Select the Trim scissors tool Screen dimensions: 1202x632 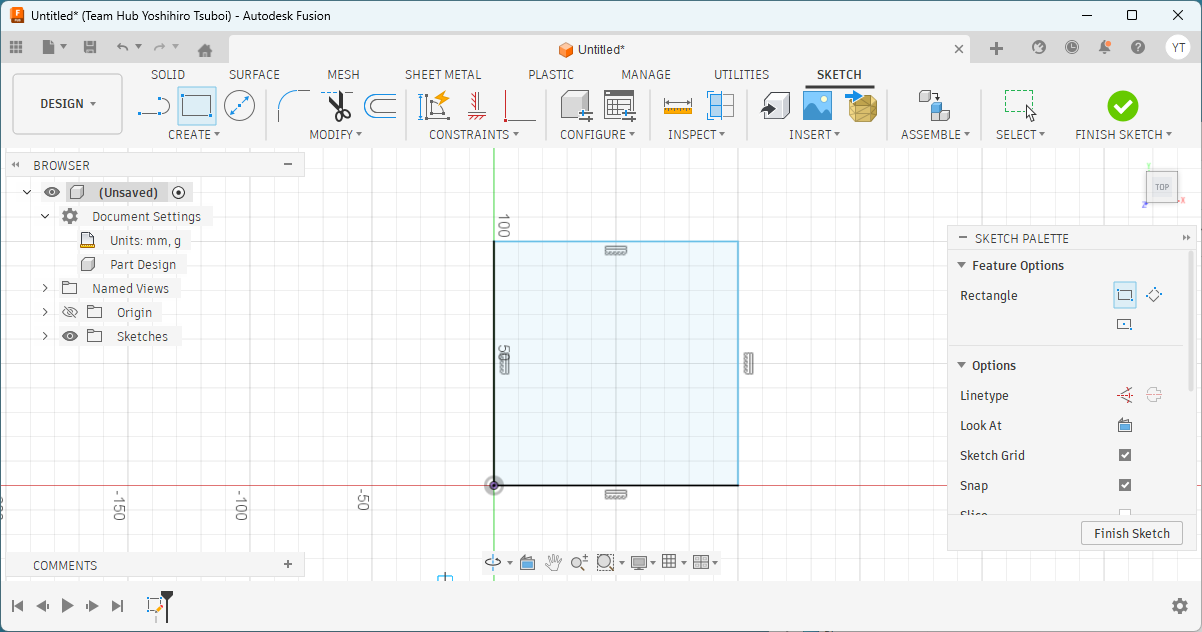(337, 105)
